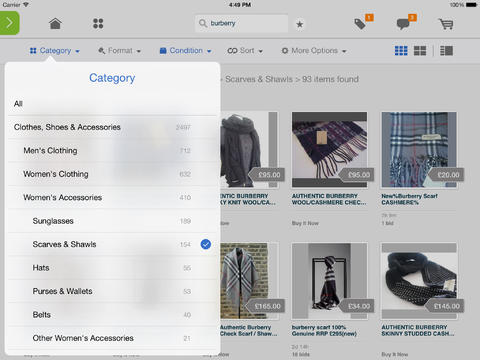
Task: Open the Category filter dropdown
Action: [55, 51]
